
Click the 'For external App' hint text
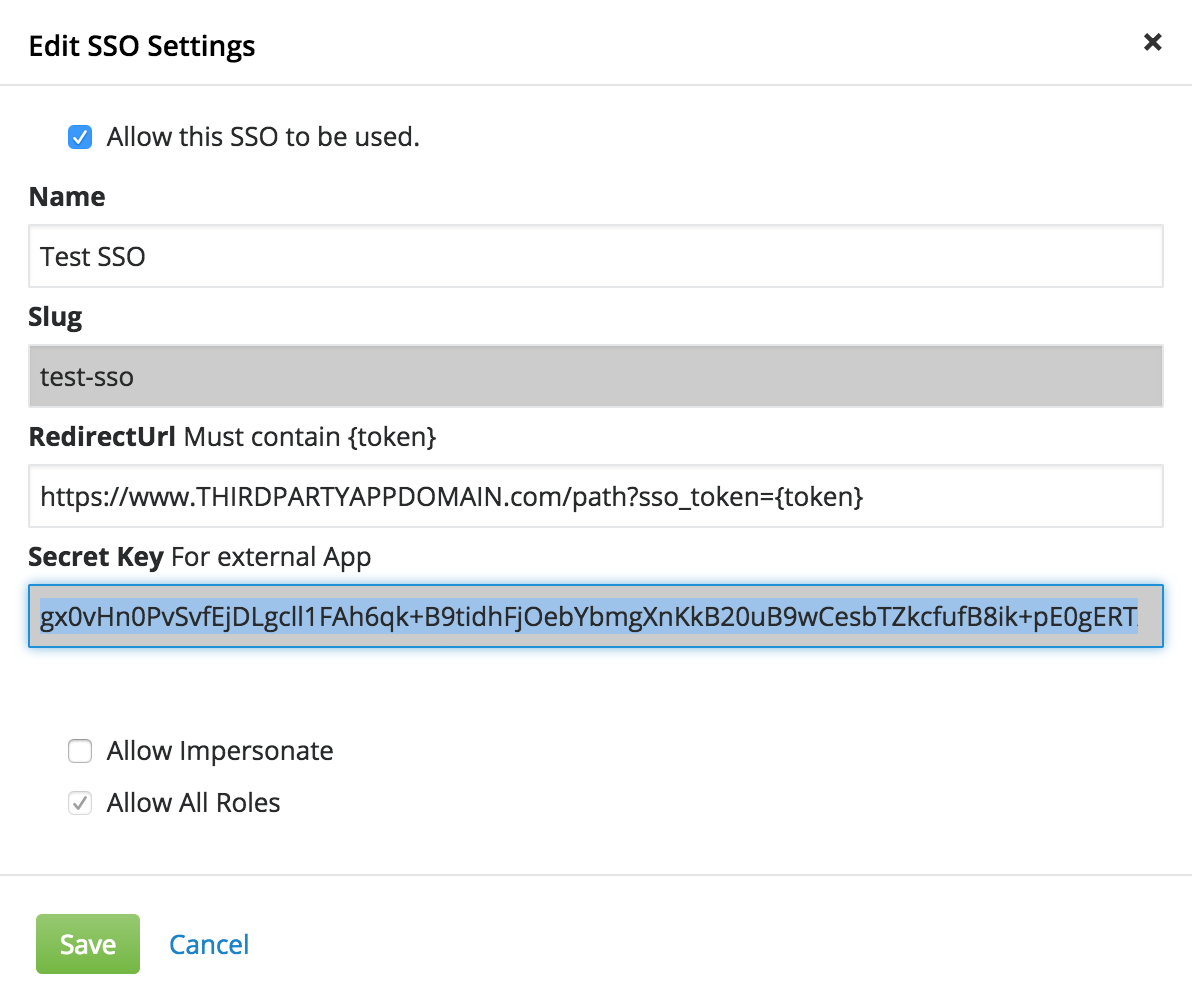(271, 557)
